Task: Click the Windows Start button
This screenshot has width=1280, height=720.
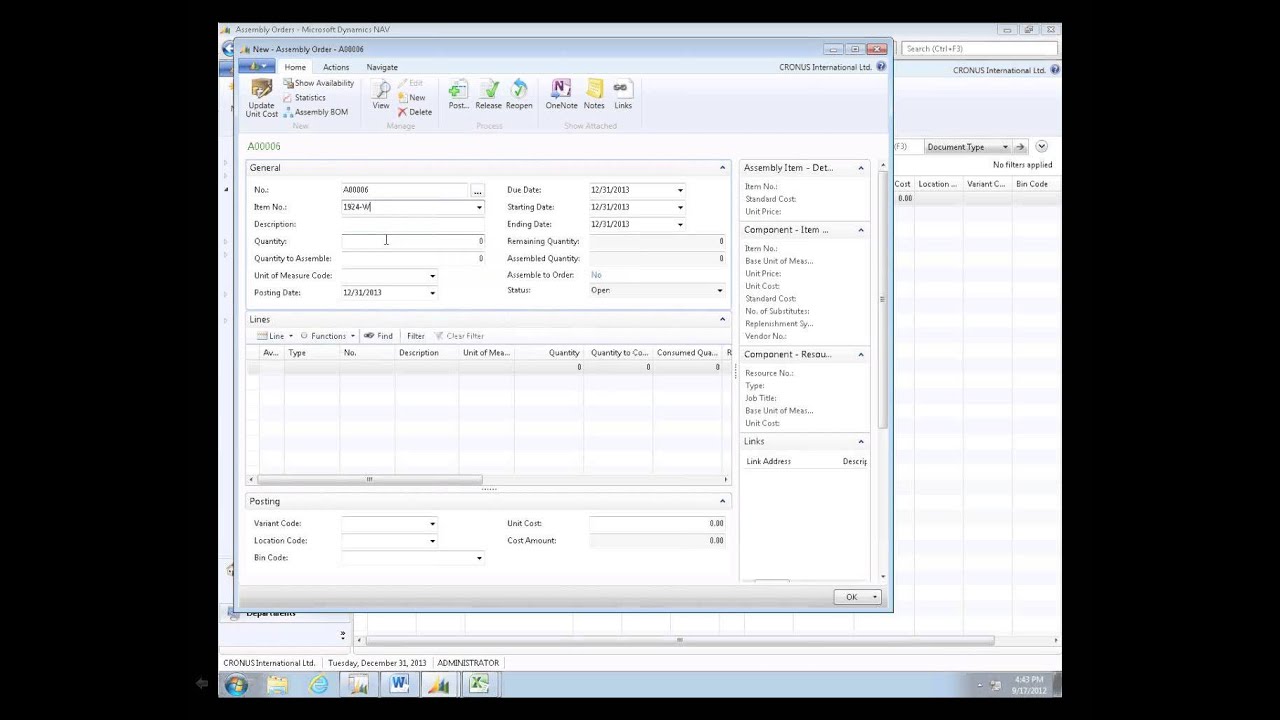Action: (x=236, y=684)
